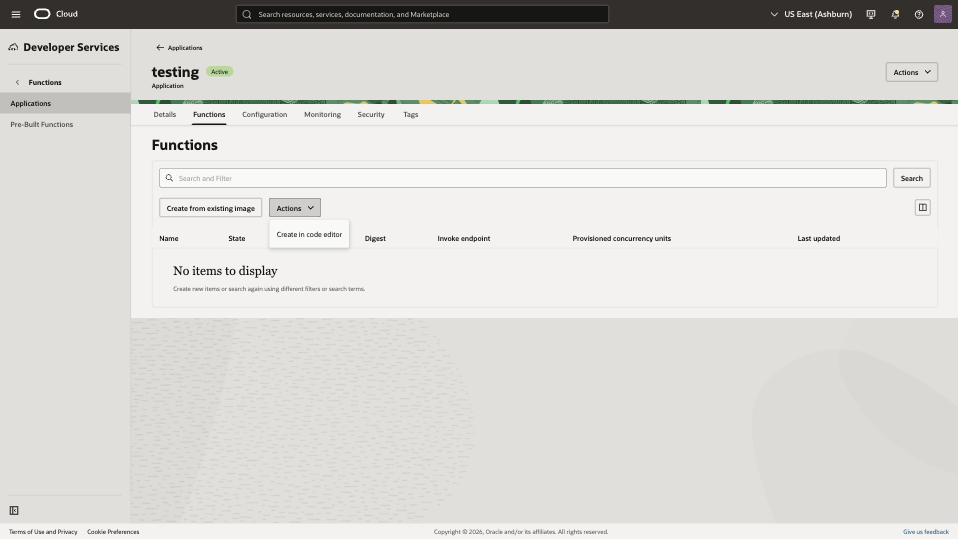958x539 pixels.
Task: Open the user profile avatar menu
Action: pos(943,14)
